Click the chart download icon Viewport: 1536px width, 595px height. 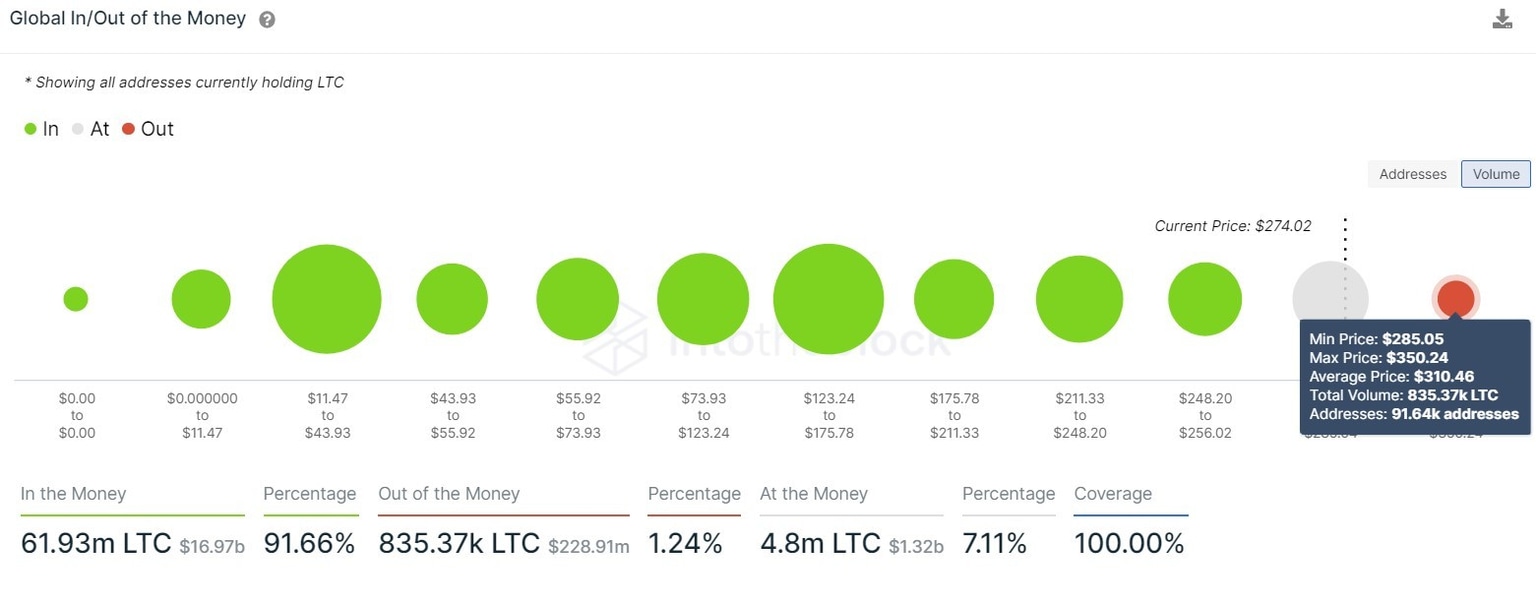pos(1502,18)
